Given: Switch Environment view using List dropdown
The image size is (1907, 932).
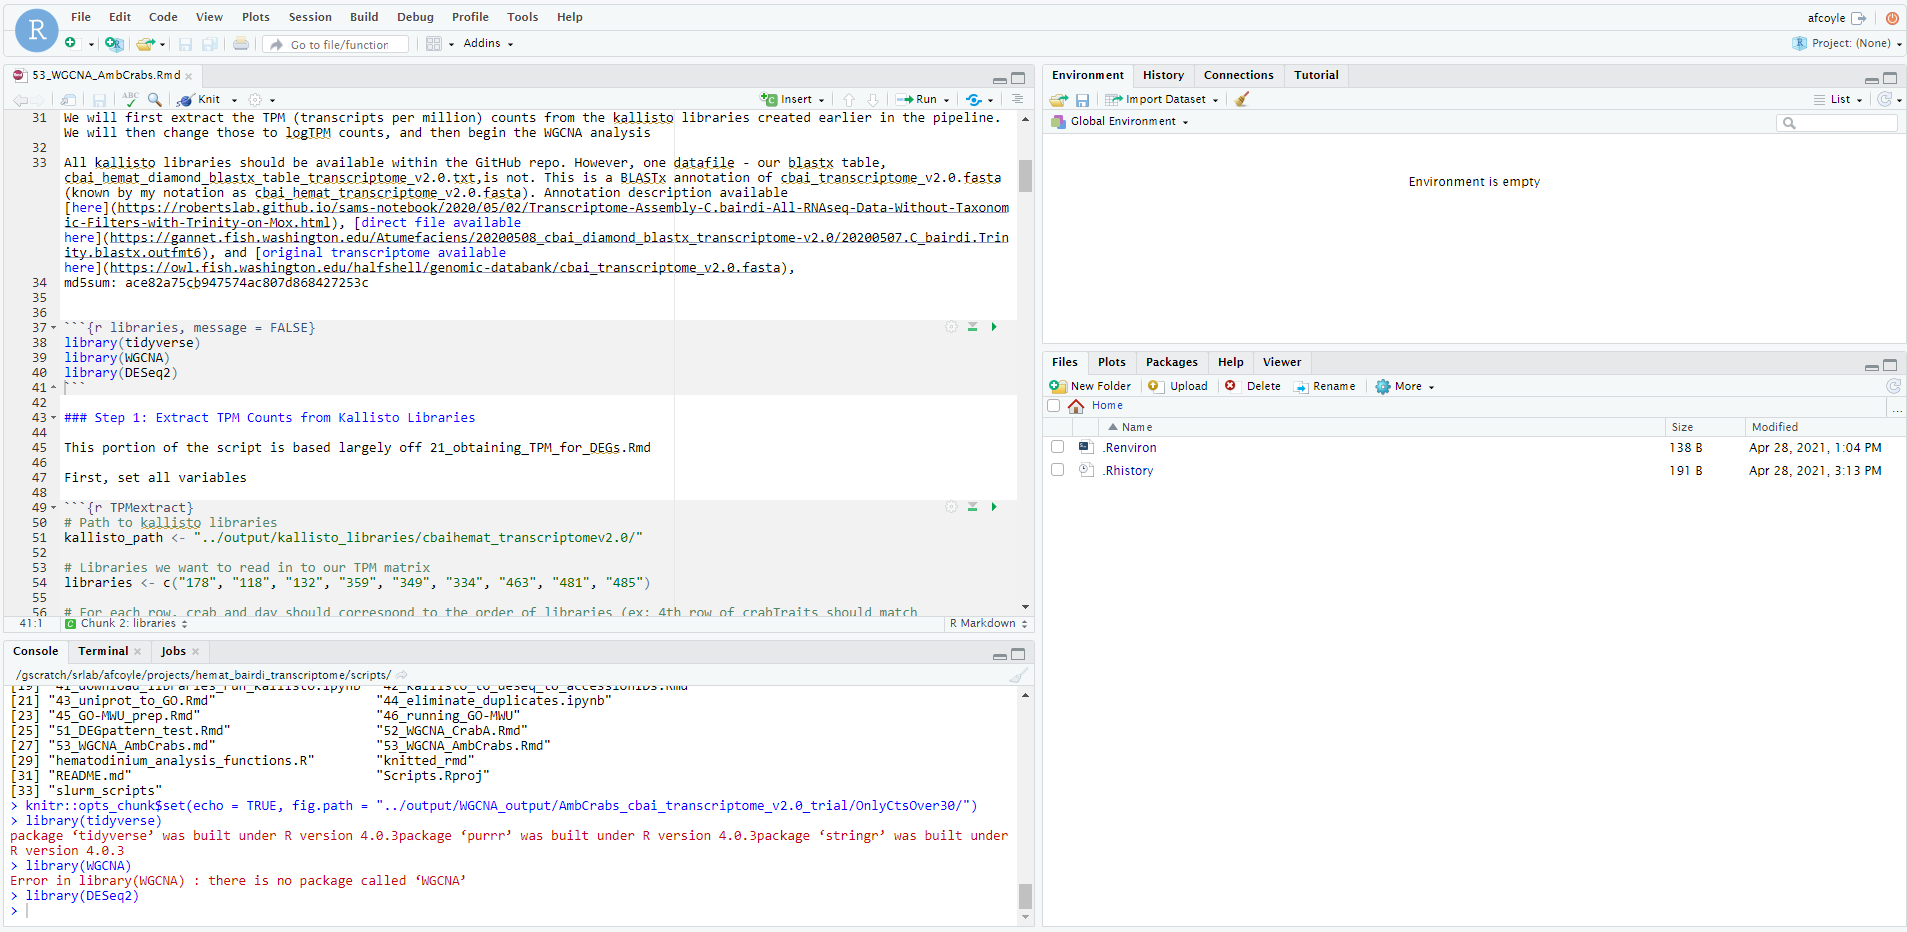Looking at the screenshot, I should (x=1839, y=99).
